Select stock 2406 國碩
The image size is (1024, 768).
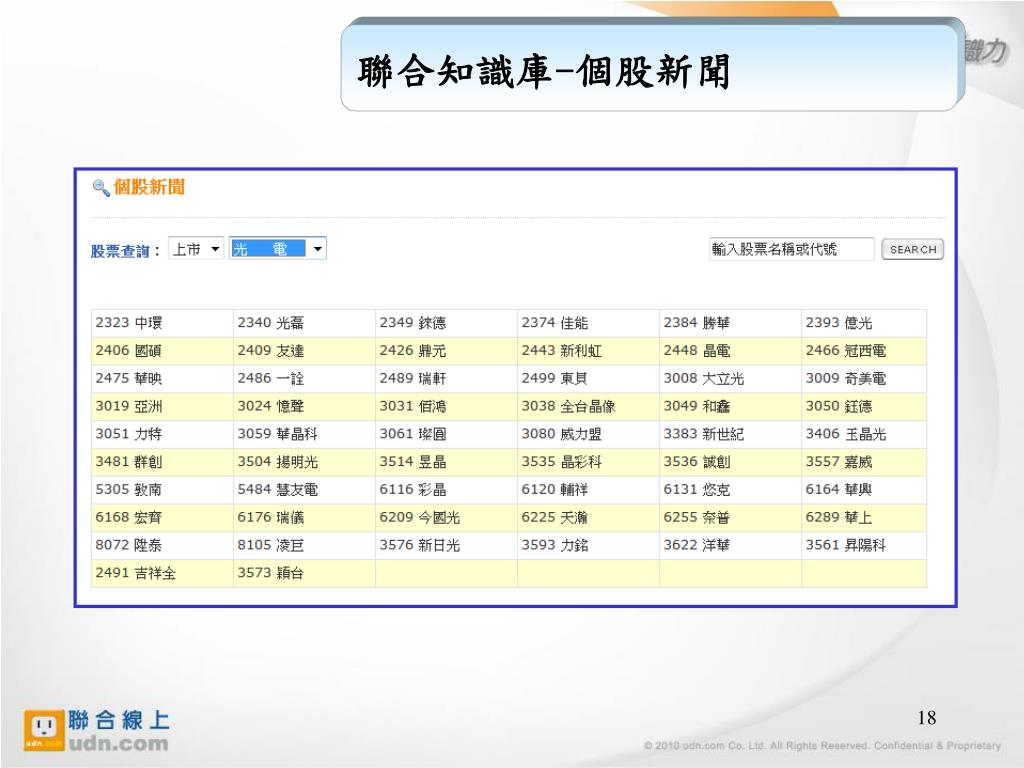pos(129,351)
